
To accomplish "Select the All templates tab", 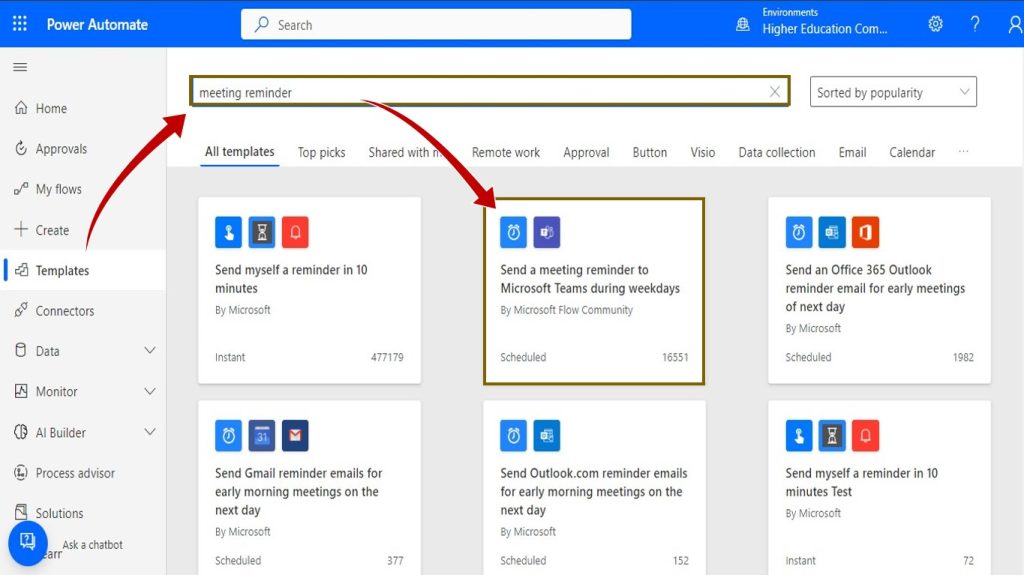I will pos(240,152).
